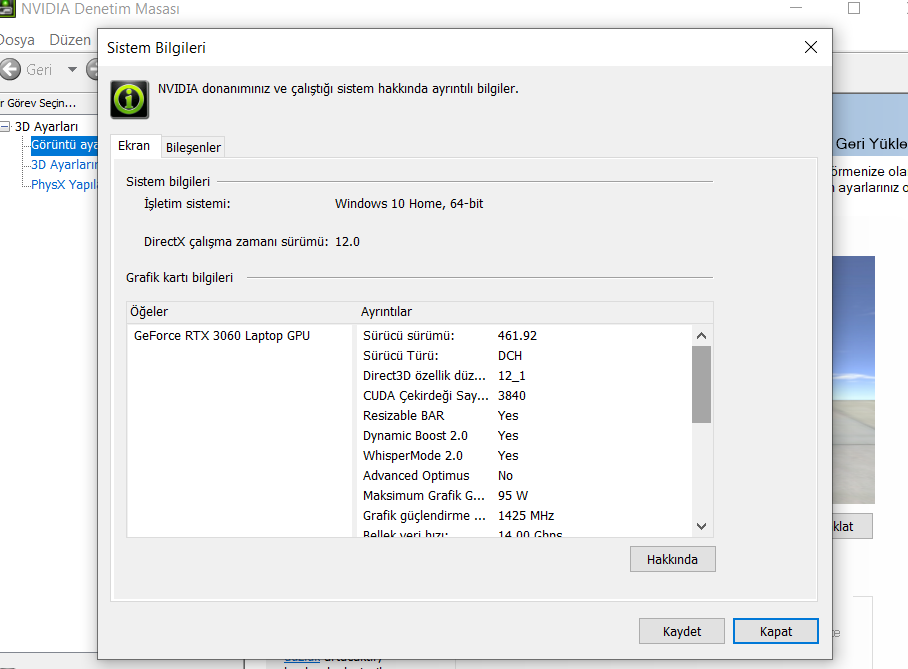Screen dimensions: 908x669
Task: Click the Geri back arrow icon
Action: tap(10, 70)
